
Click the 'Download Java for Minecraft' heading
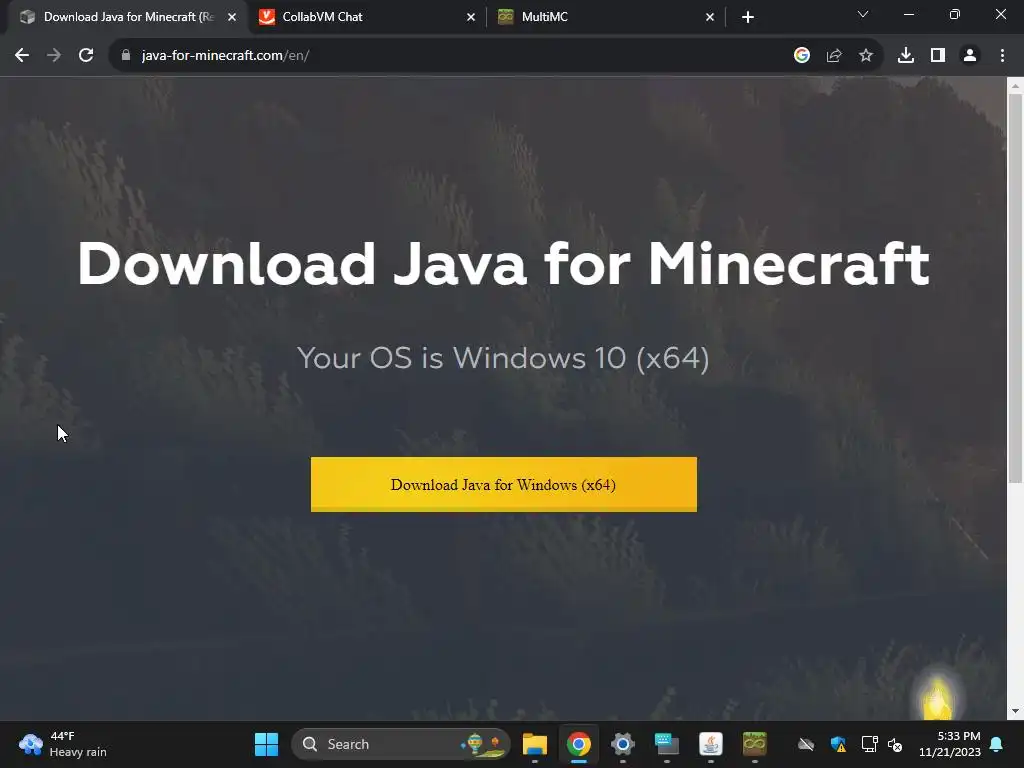504,264
